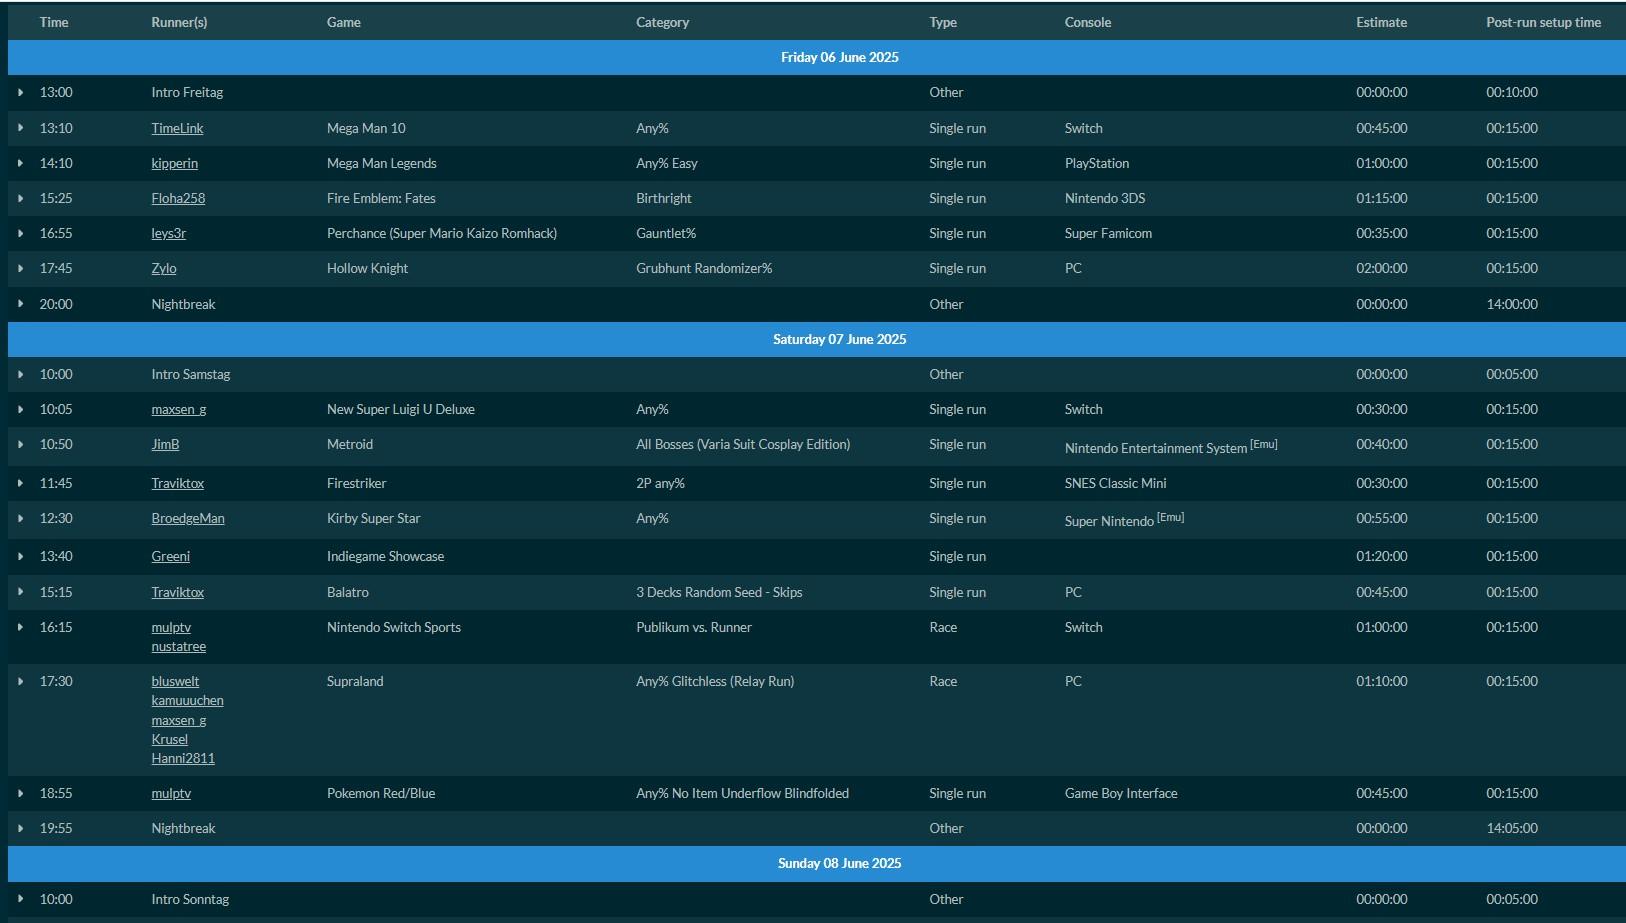1626x923 pixels.
Task: Expand the 17:30 Supraland row
Action: (x=20, y=681)
